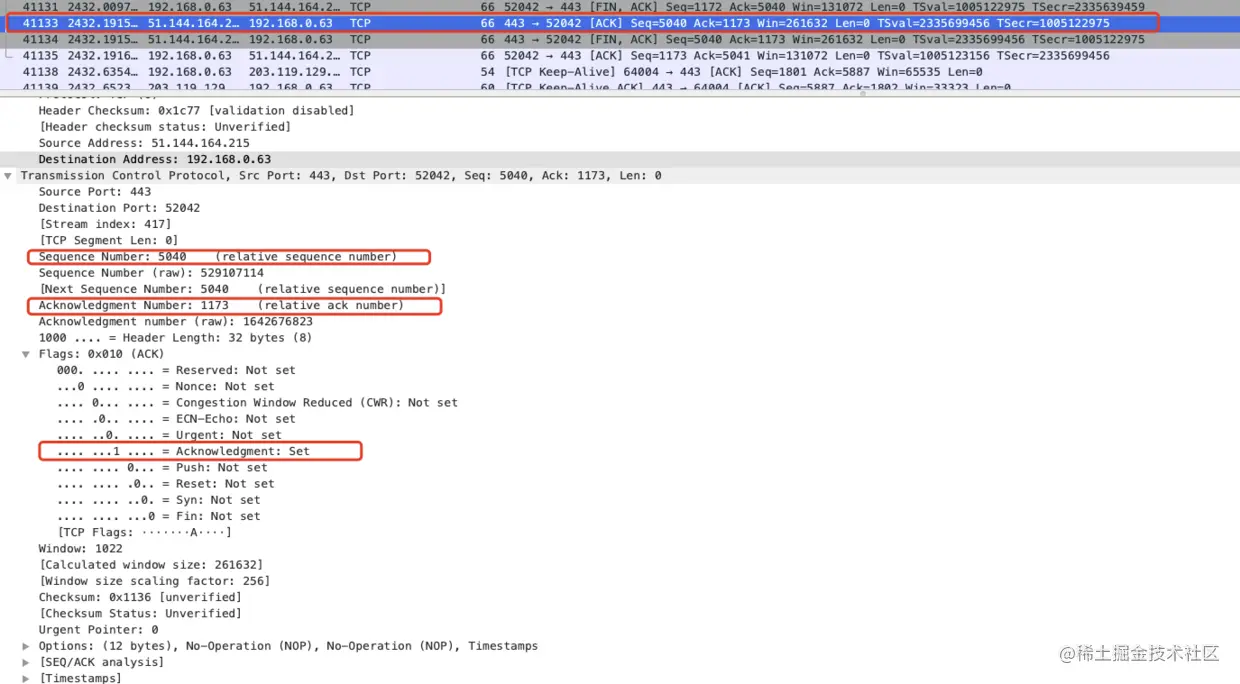Select the Syn: Not set flag
This screenshot has width=1240, height=684.
[x=158, y=500]
